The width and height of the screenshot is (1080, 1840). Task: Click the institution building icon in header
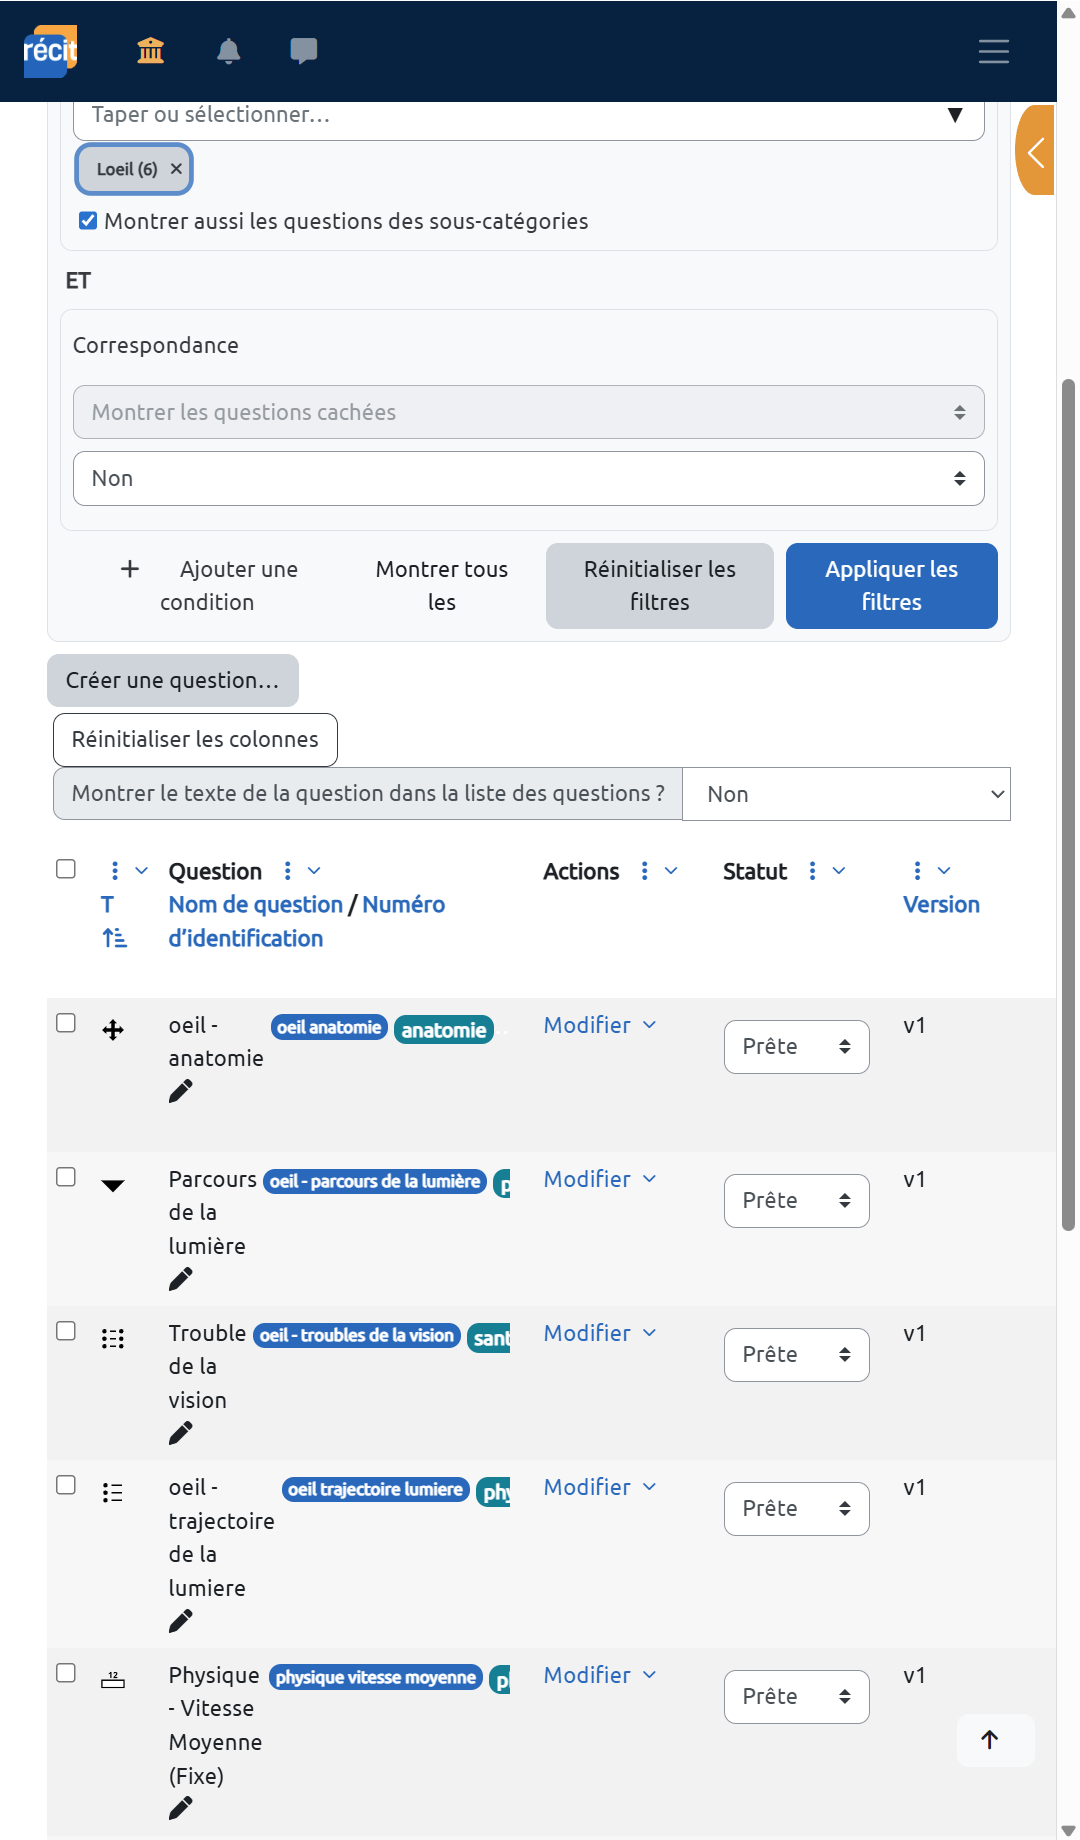(x=151, y=51)
